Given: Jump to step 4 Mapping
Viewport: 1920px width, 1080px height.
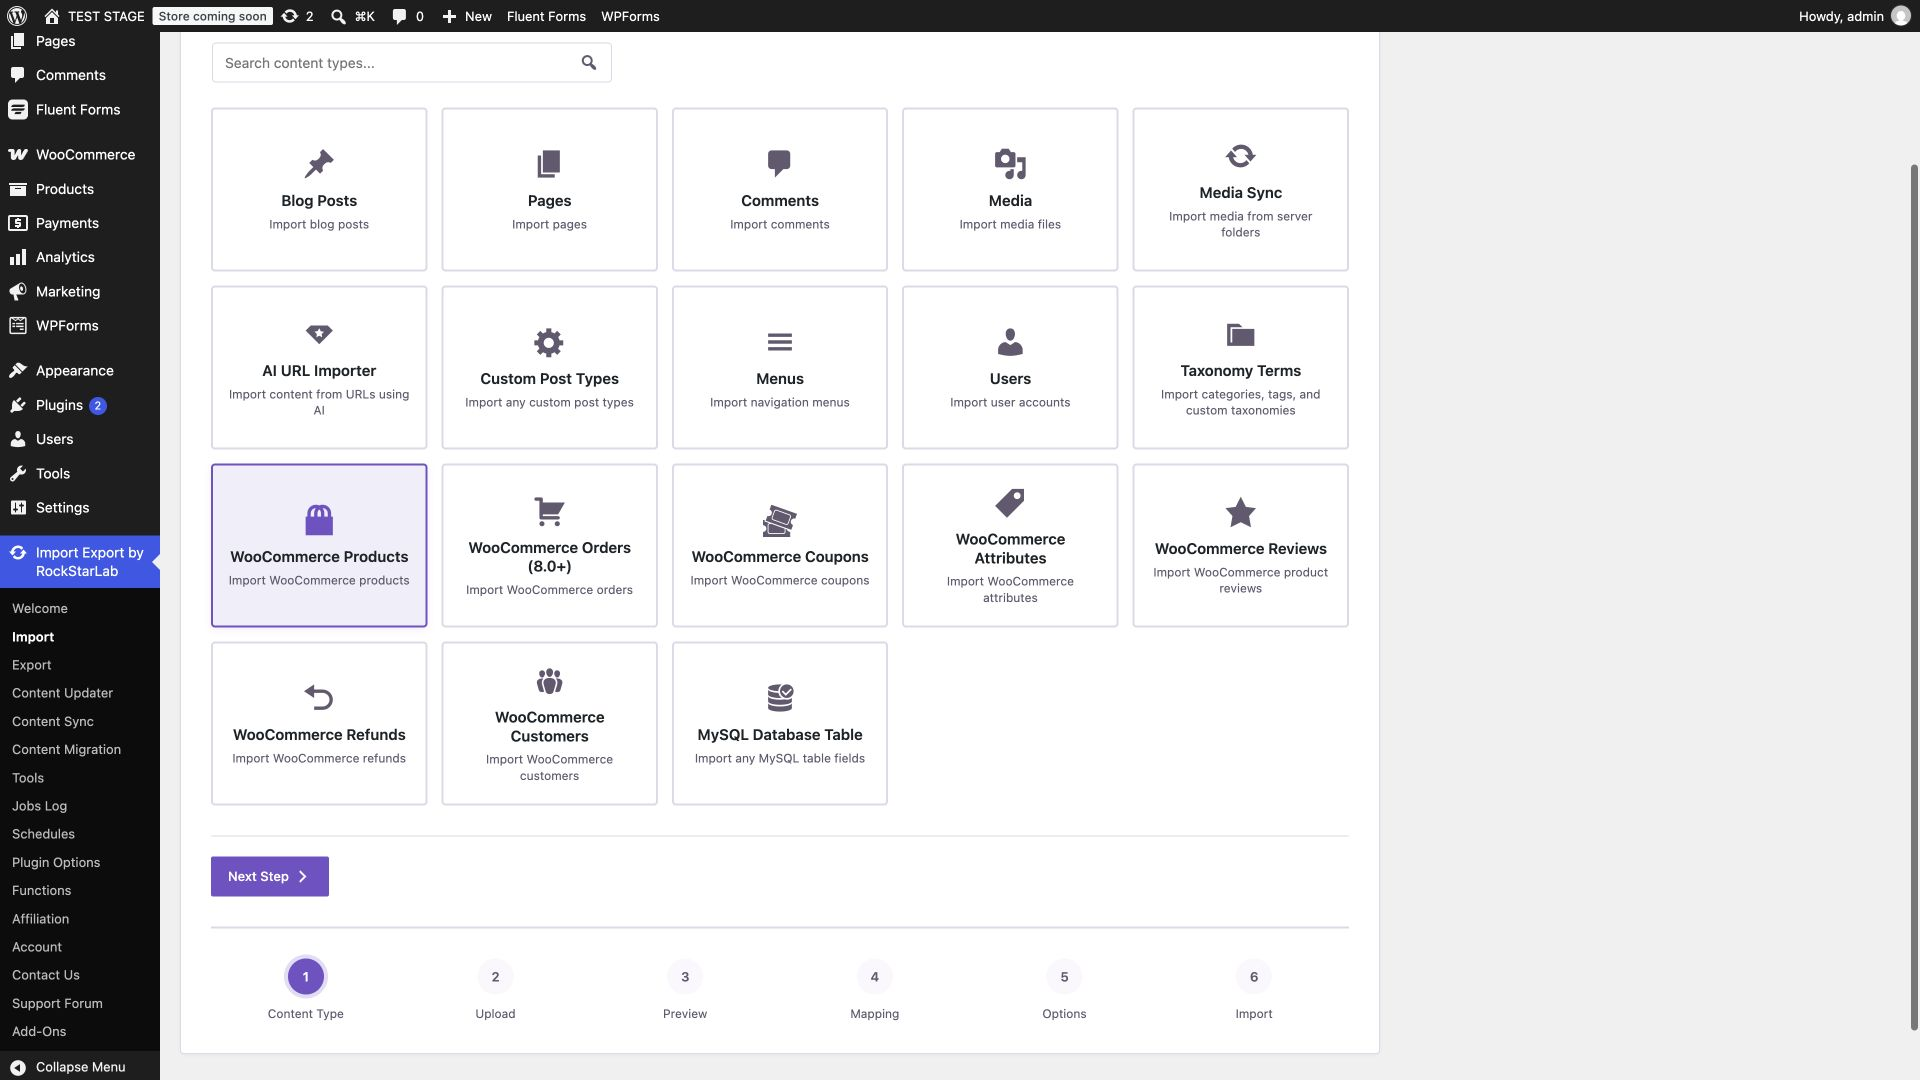Looking at the screenshot, I should [874, 990].
